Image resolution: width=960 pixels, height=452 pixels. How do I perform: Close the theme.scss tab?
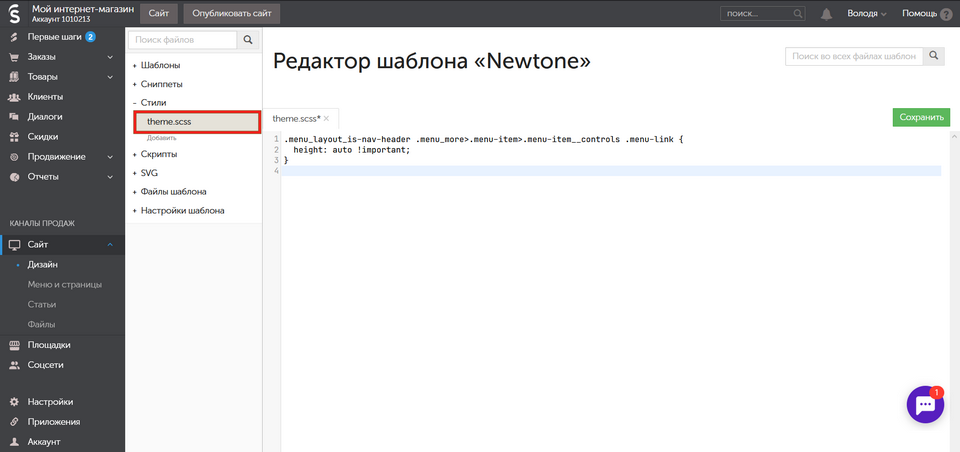coord(326,118)
